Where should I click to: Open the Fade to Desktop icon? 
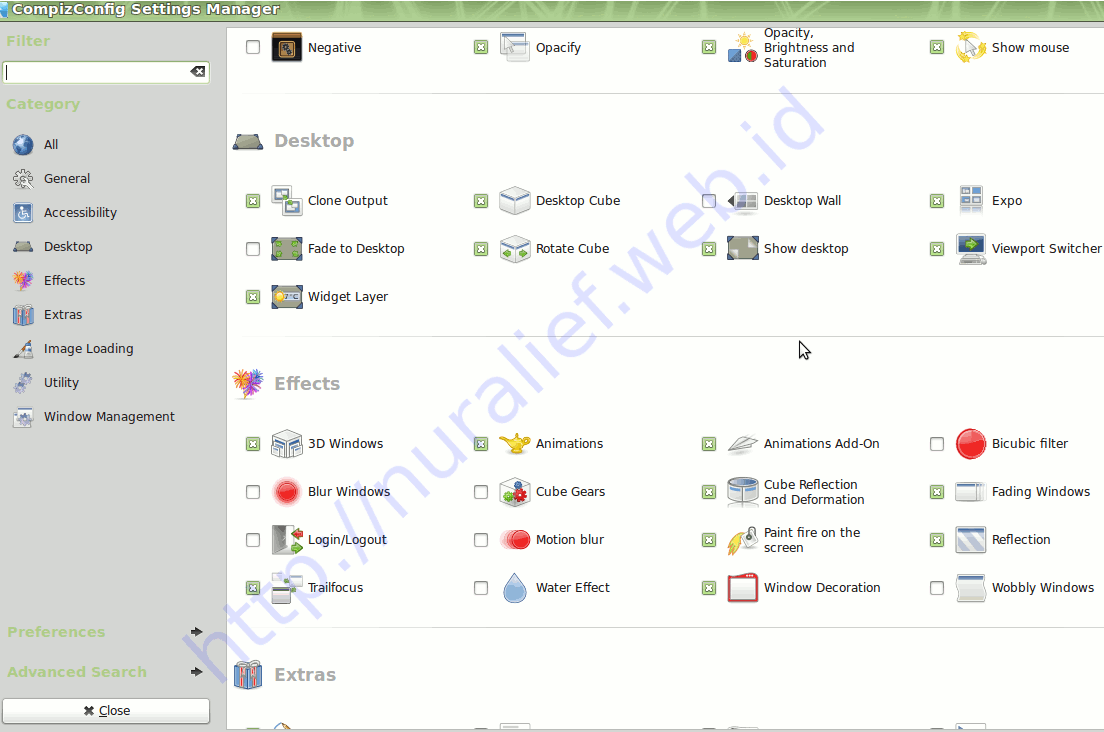287,248
